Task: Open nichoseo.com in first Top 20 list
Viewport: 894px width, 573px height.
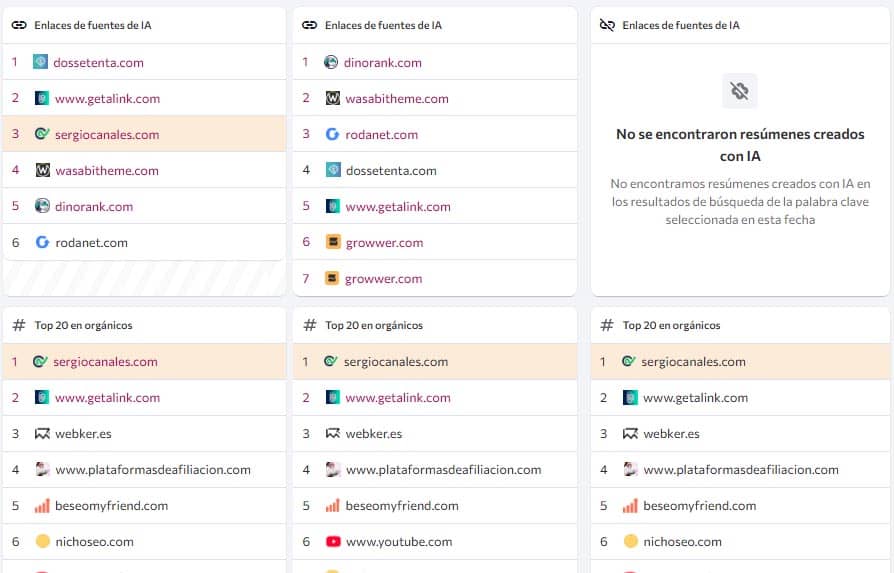Action: point(94,542)
